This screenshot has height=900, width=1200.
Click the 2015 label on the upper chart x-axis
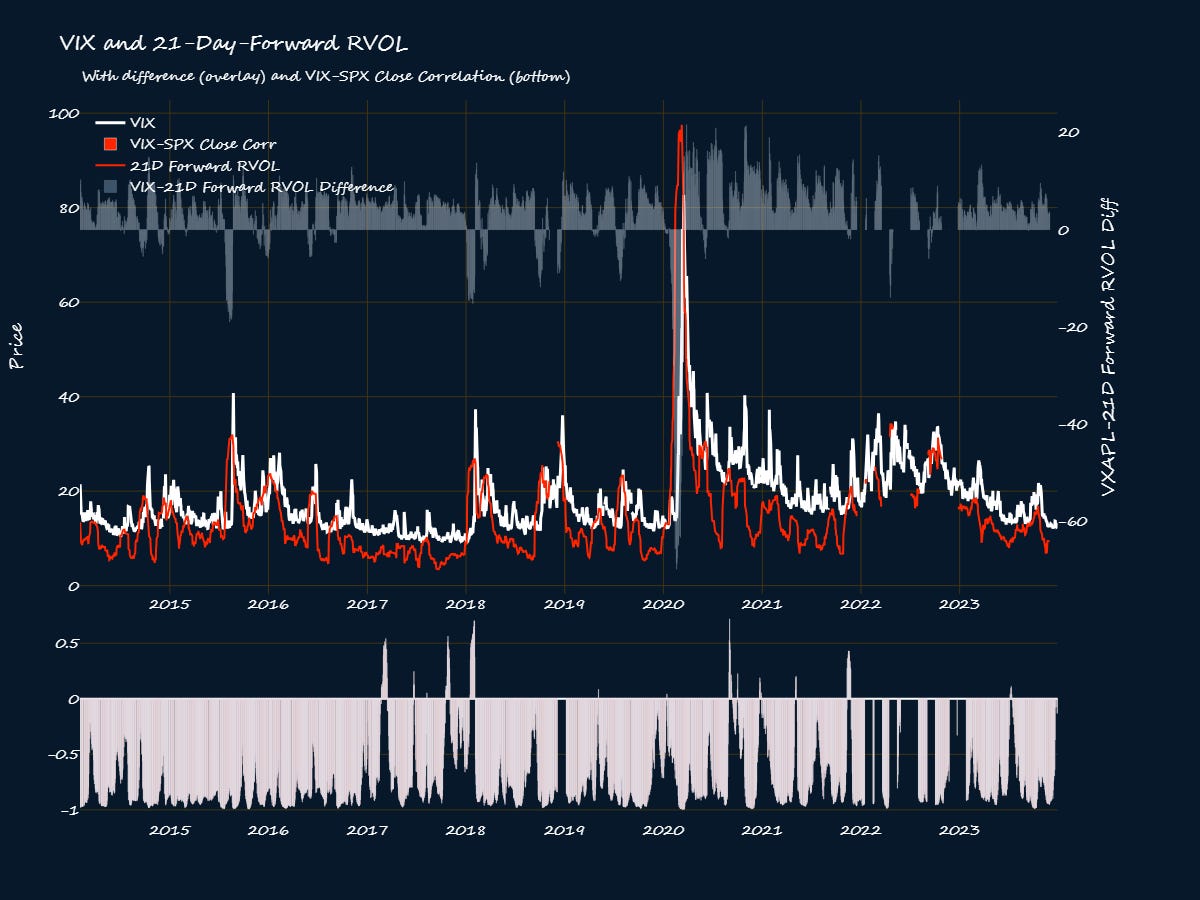(169, 604)
